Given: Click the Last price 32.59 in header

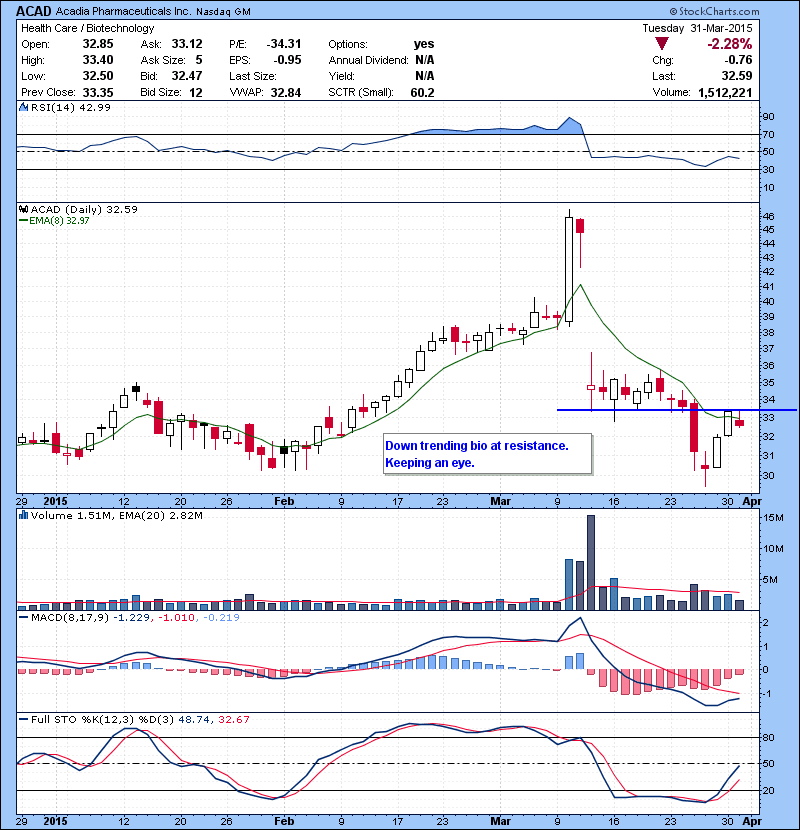Looking at the screenshot, I should [x=737, y=76].
